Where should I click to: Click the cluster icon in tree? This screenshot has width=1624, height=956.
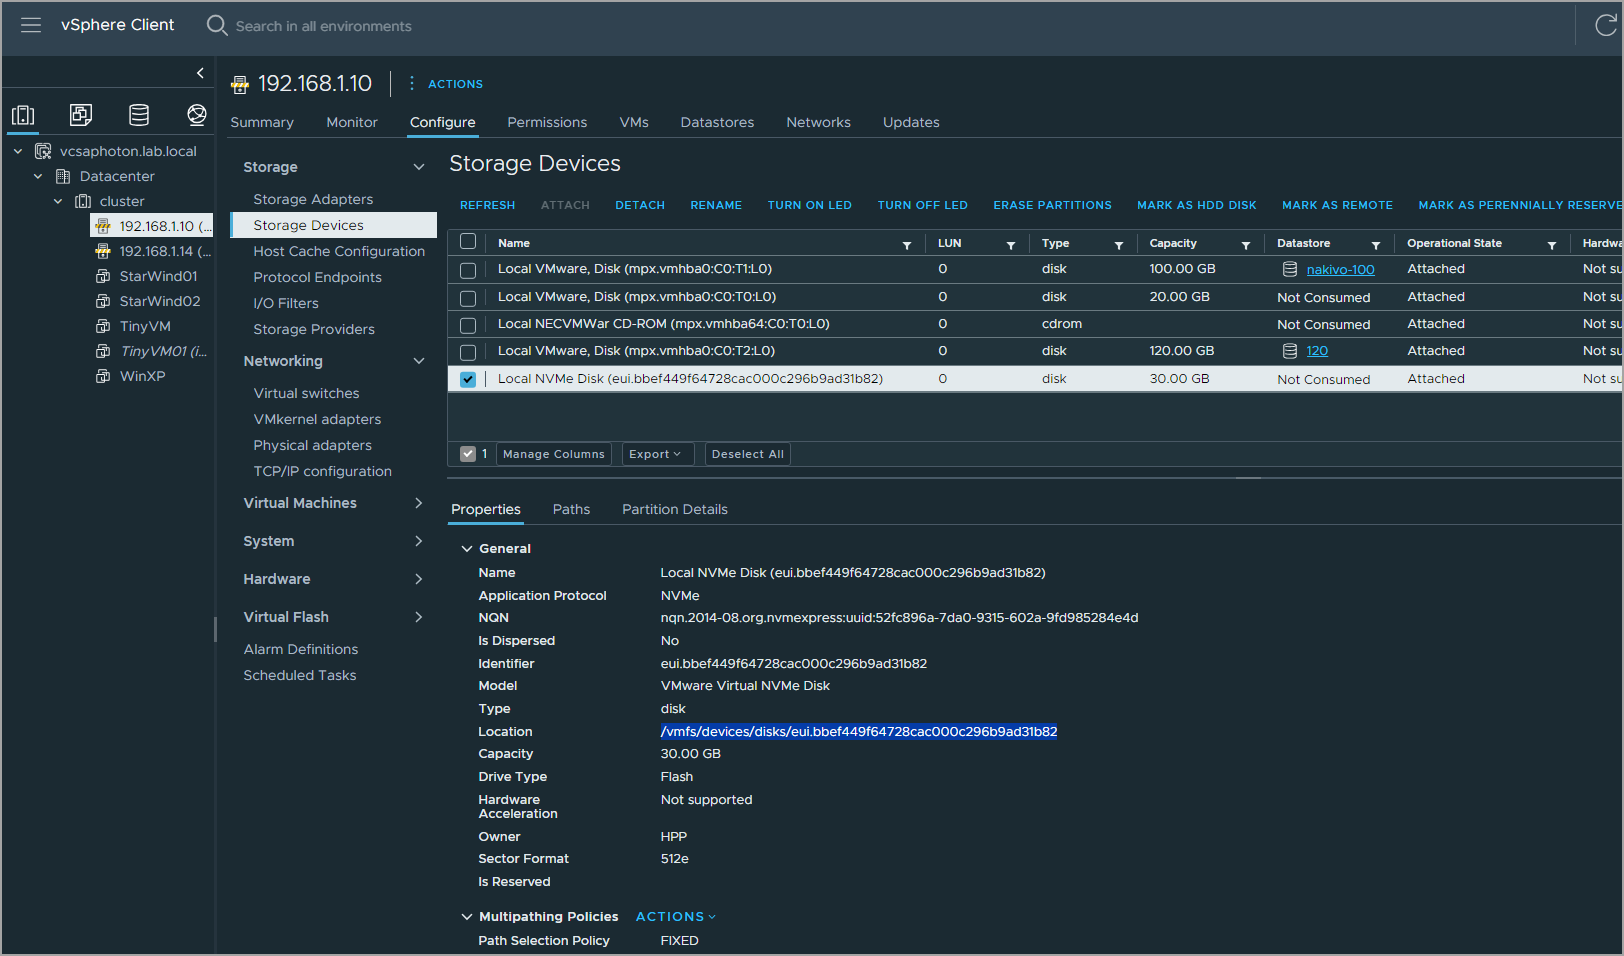(x=83, y=201)
